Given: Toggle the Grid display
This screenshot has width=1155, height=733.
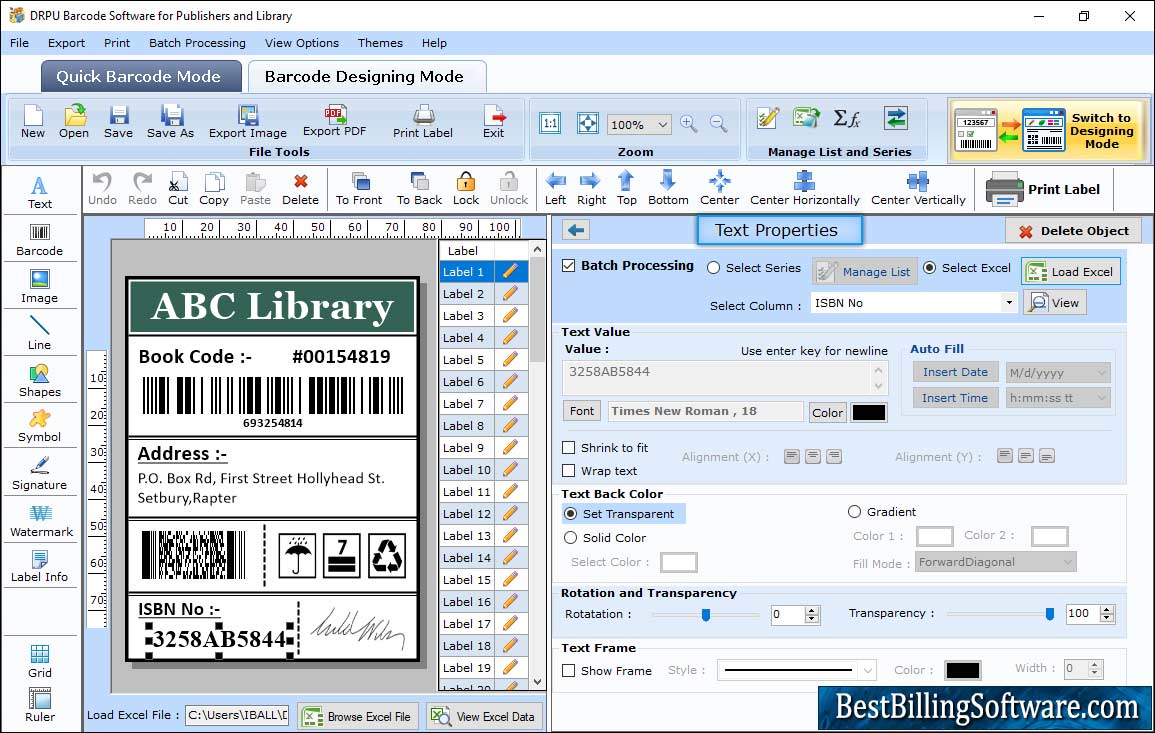Looking at the screenshot, I should click(x=40, y=662).
